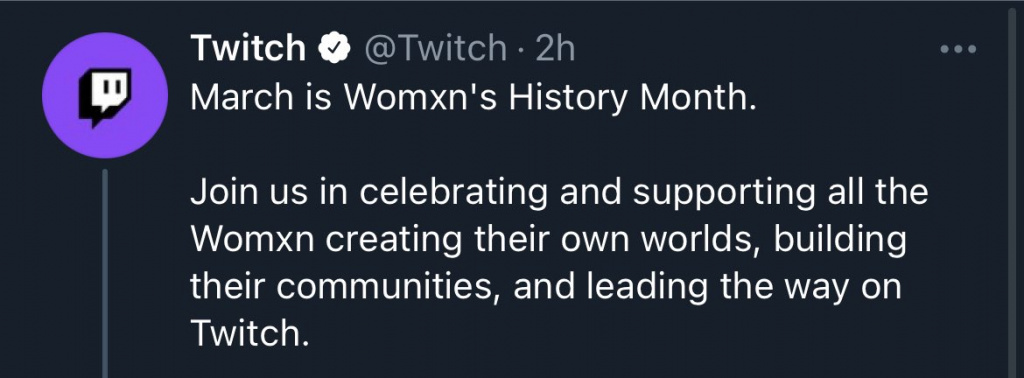Click the purple Twitch profile avatar
Image resolution: width=1024 pixels, height=378 pixels.
point(104,95)
